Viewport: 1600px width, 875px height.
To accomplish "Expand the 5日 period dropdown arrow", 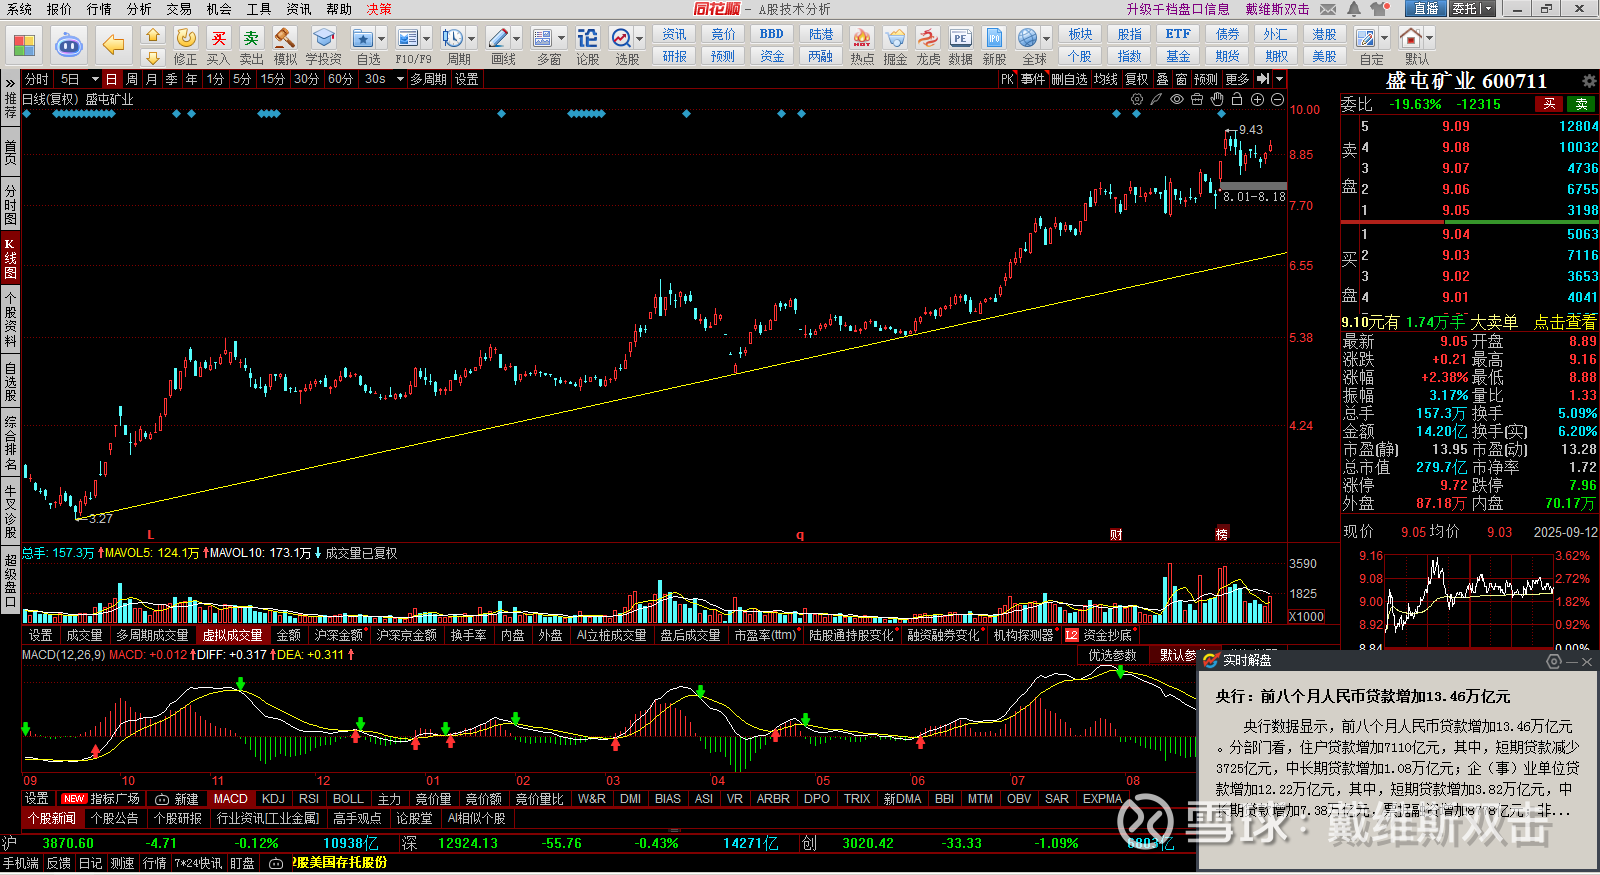I will pyautogui.click(x=95, y=79).
